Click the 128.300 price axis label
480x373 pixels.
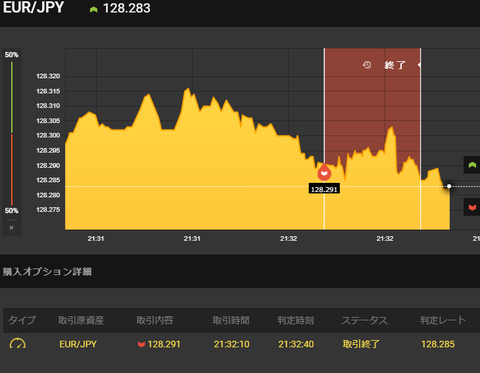[x=48, y=135]
